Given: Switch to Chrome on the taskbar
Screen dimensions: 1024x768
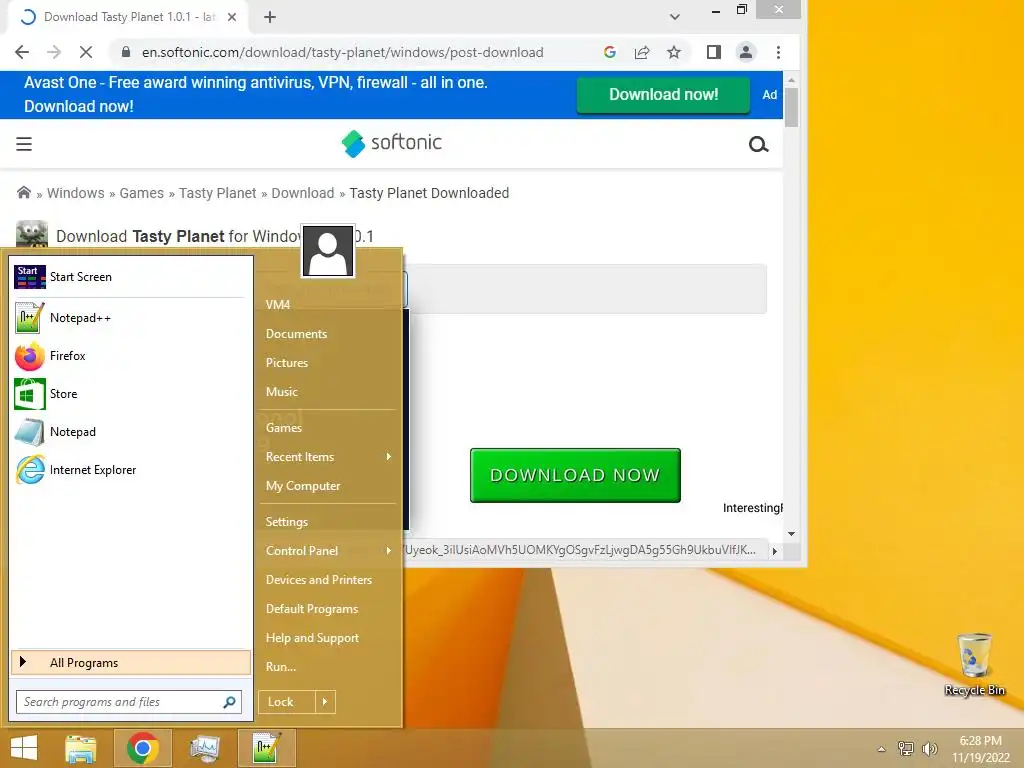Looking at the screenshot, I should tap(142, 748).
